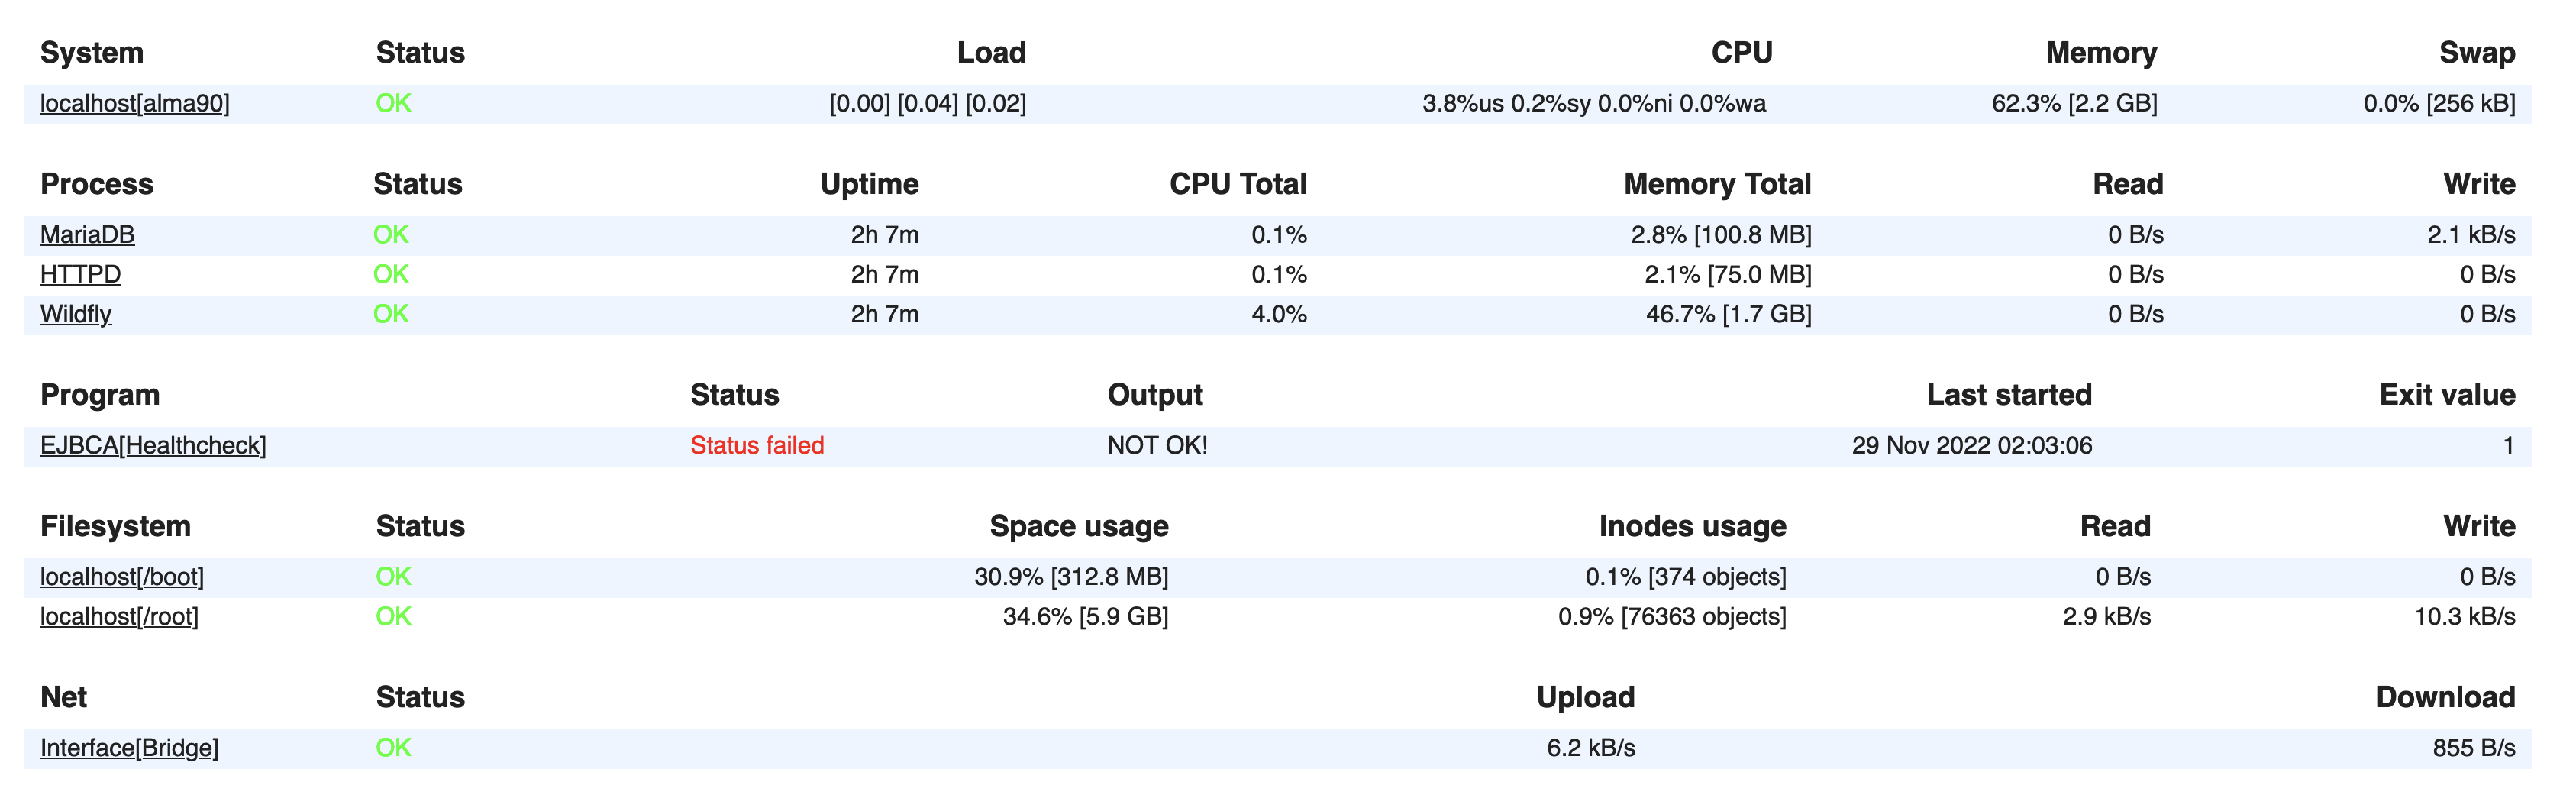Click the localhost[/root] filesystem link

click(x=119, y=617)
